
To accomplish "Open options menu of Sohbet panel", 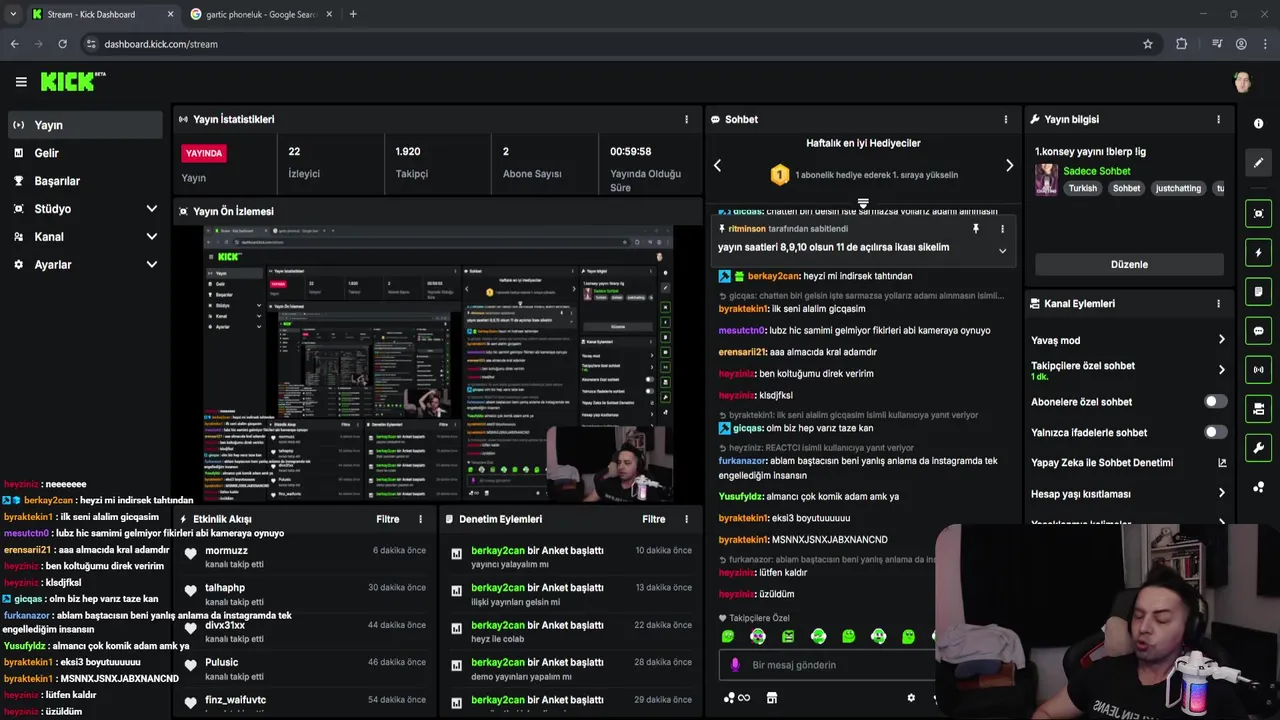I will tap(1006, 119).
